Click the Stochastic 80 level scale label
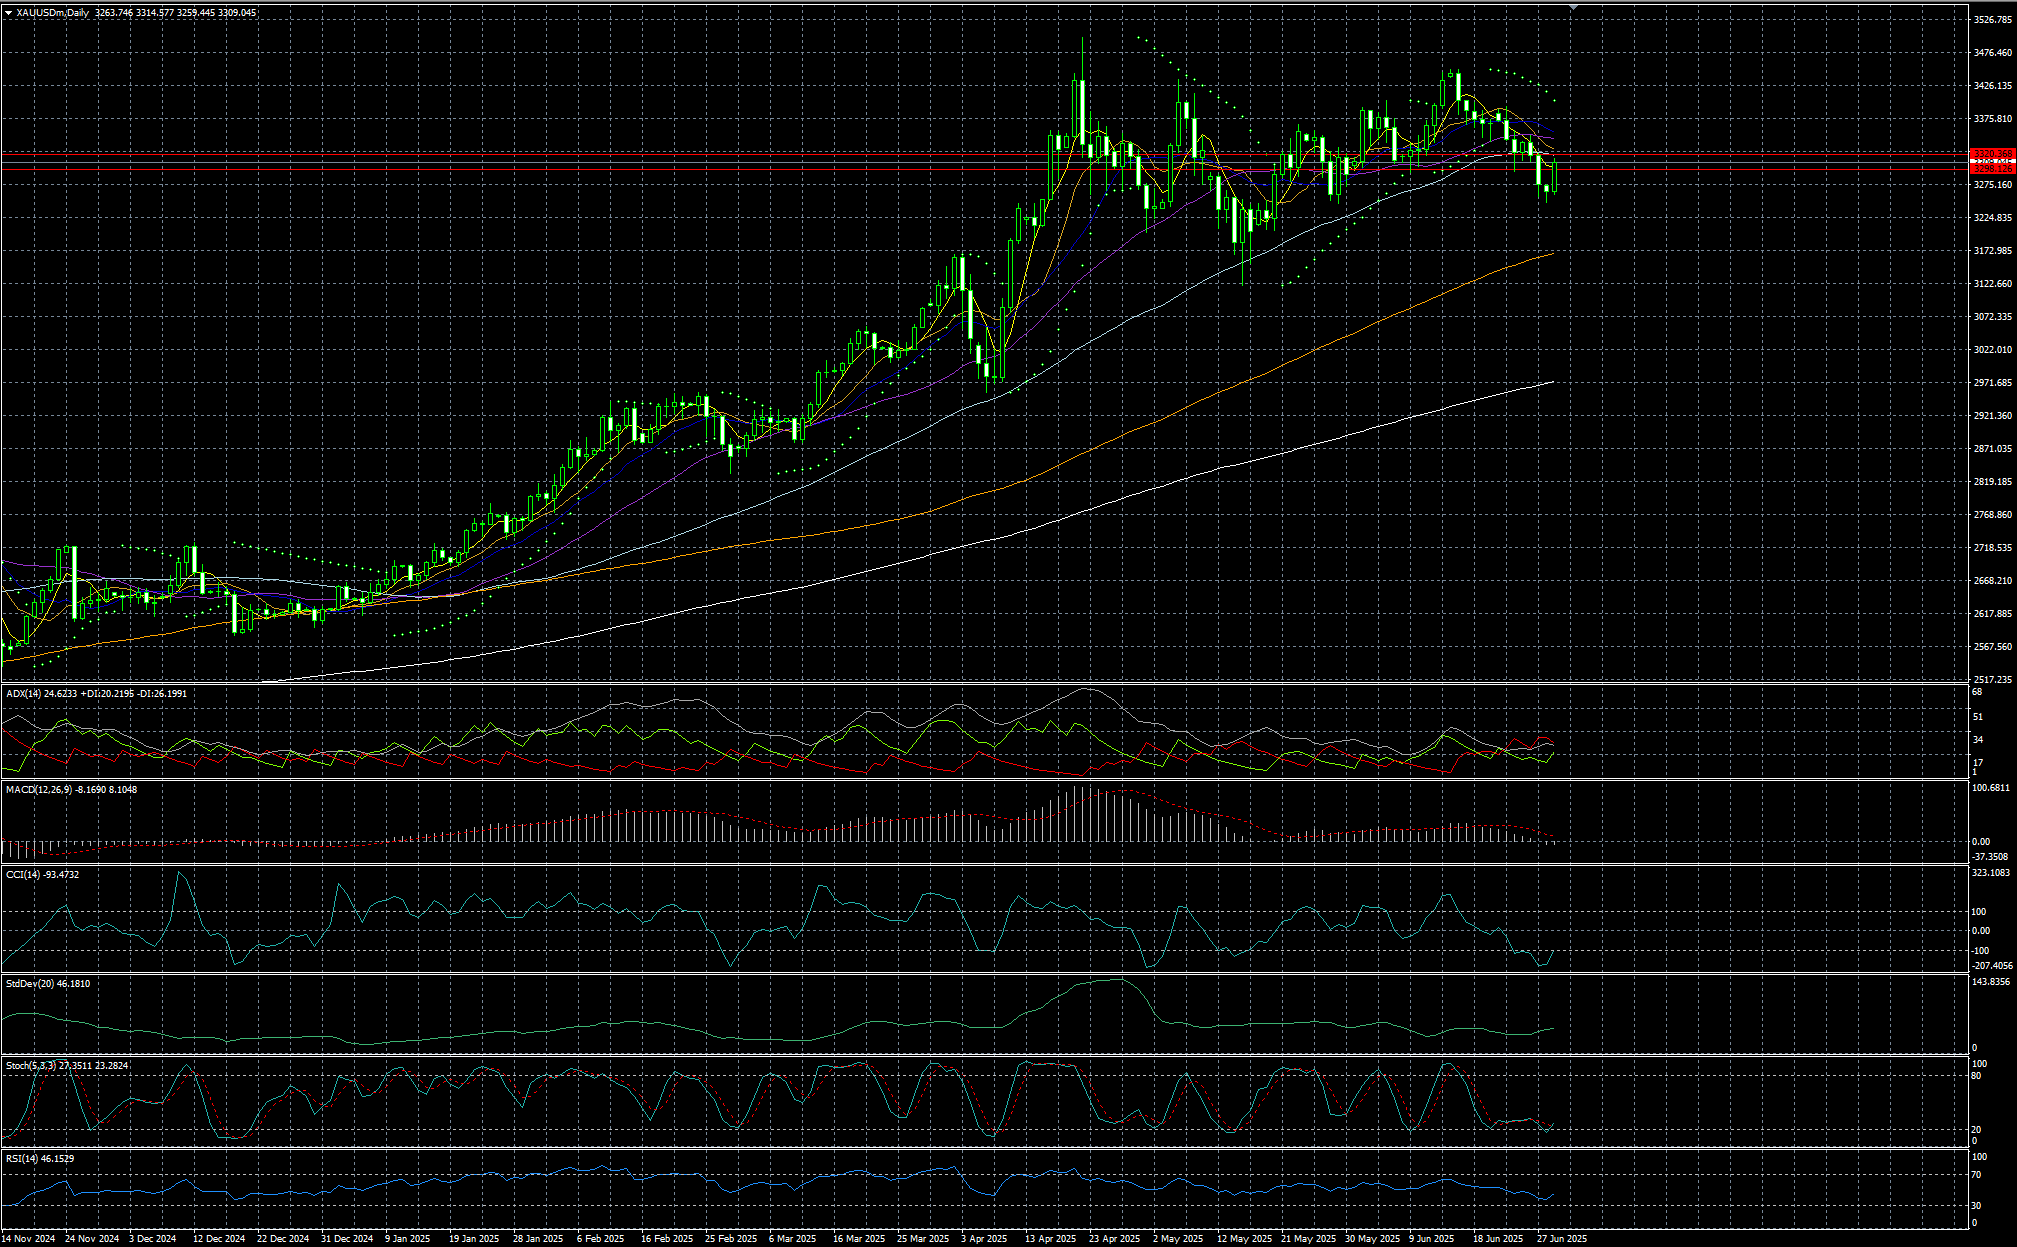The height and width of the screenshot is (1247, 2017). (1976, 1076)
